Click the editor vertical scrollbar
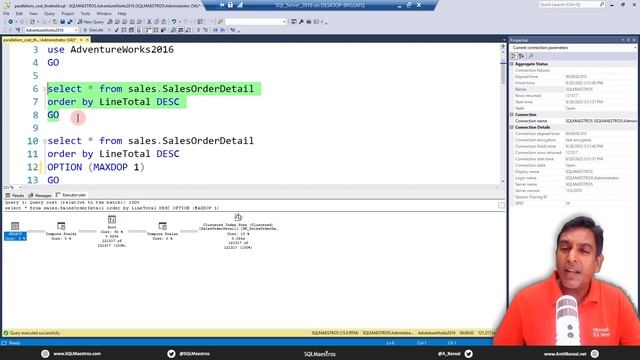This screenshot has height=360, width=640. pyautogui.click(x=503, y=114)
